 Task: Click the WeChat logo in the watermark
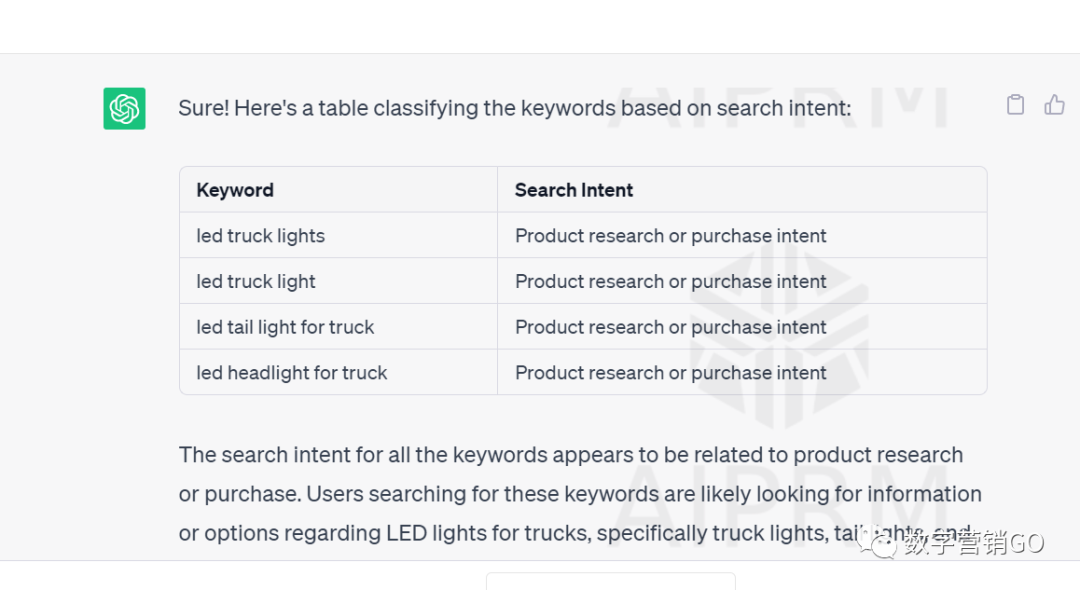(x=878, y=542)
